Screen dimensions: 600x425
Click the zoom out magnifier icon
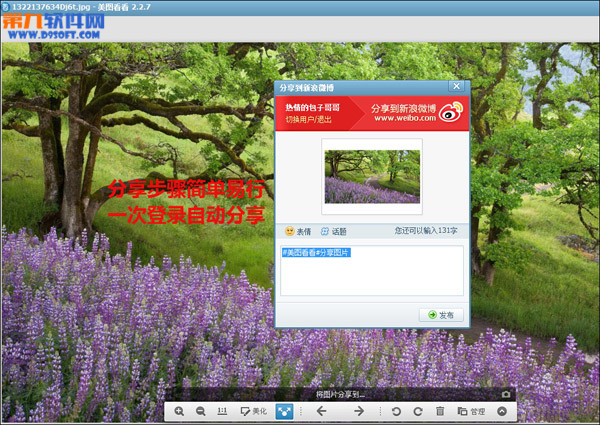point(200,411)
